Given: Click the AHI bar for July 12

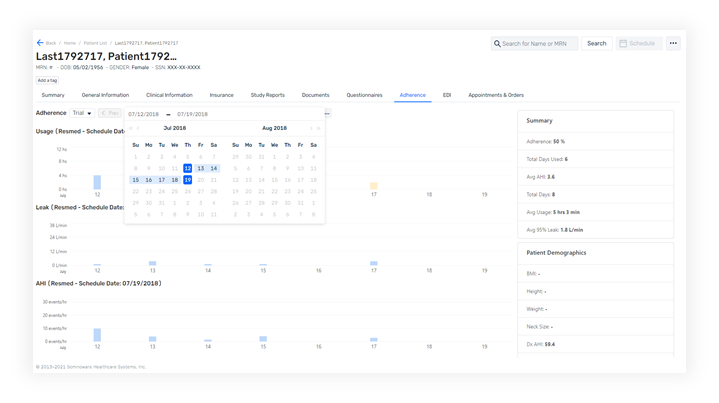Looking at the screenshot, I should click(97, 335).
